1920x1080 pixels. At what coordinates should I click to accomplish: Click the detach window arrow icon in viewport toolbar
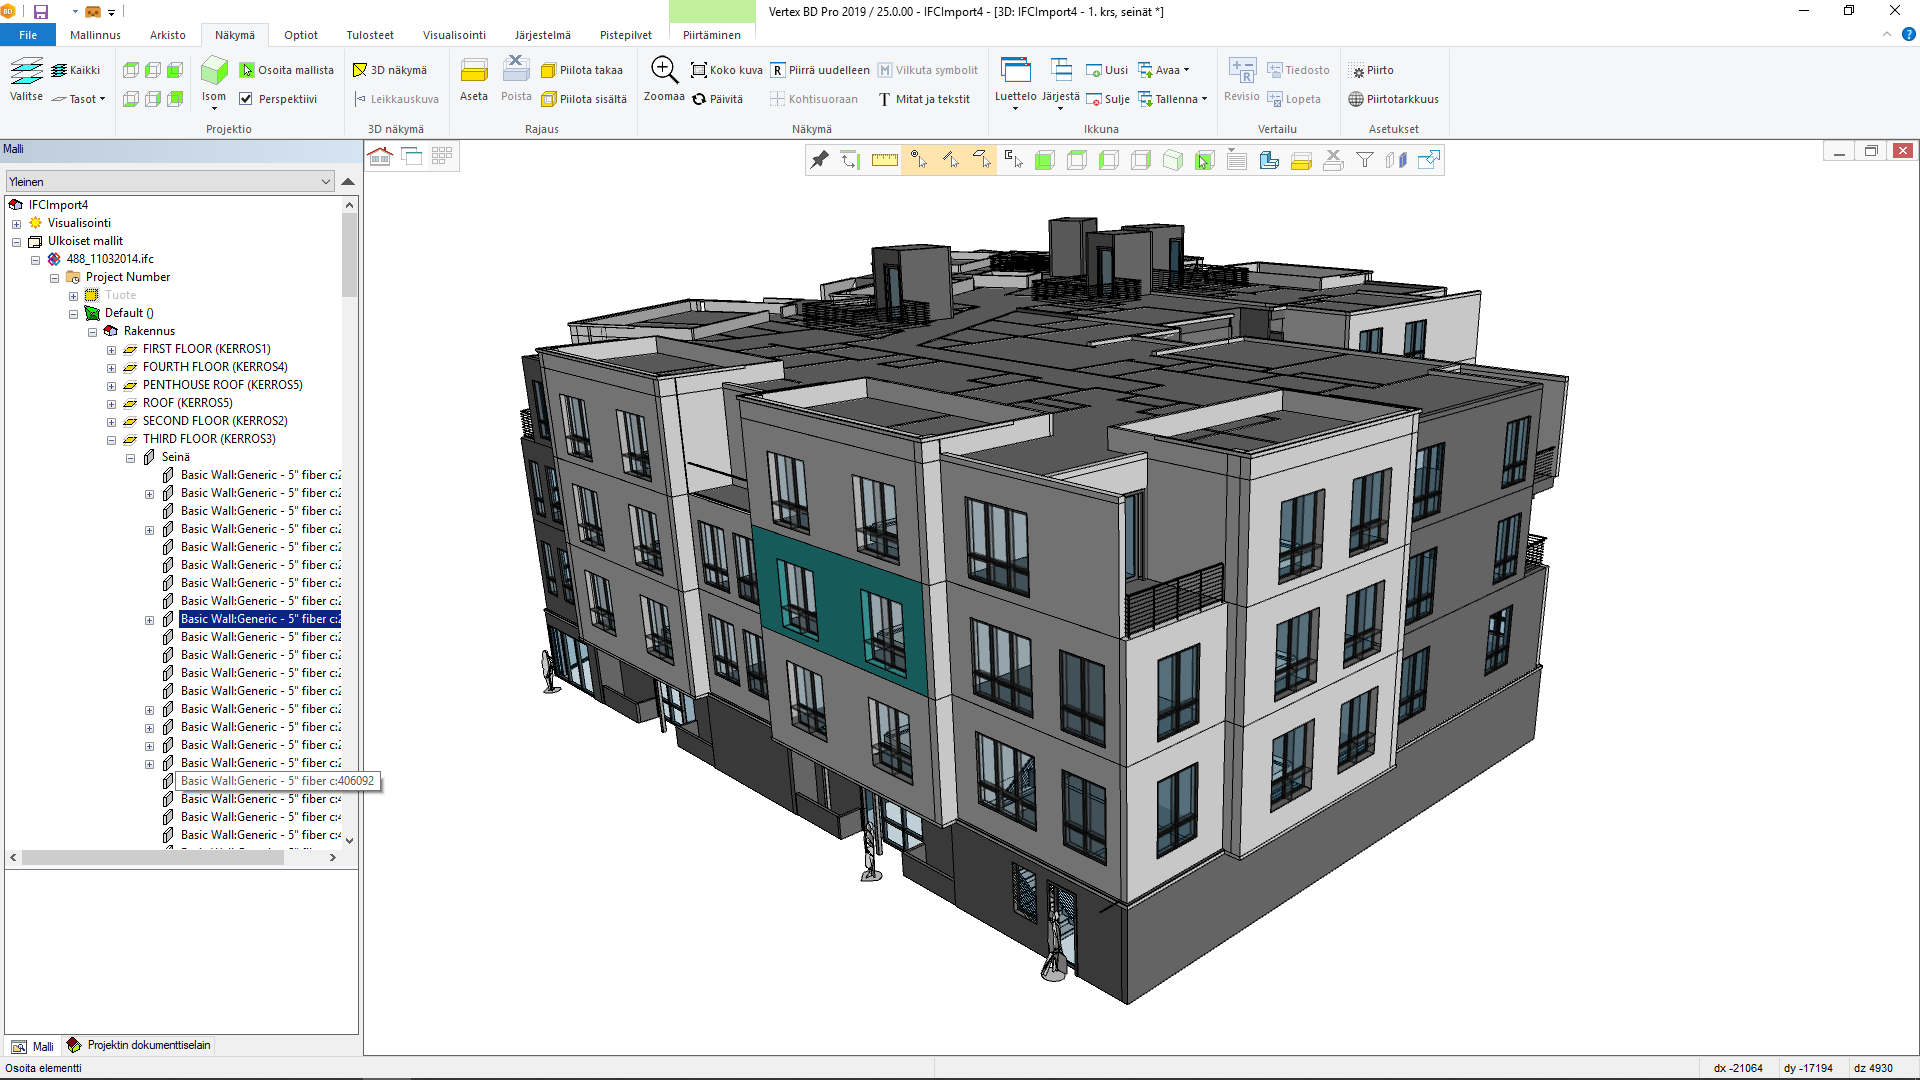tap(1429, 160)
